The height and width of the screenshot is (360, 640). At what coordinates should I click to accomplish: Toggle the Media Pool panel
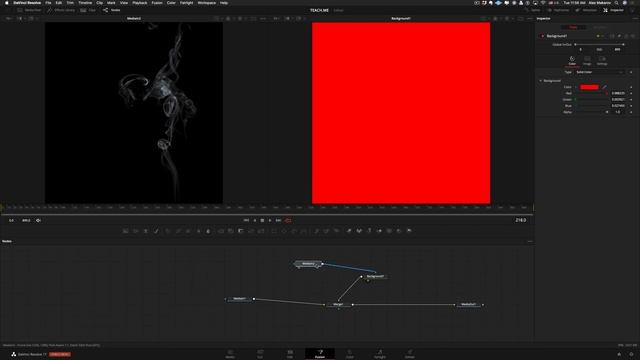click(x=29, y=10)
